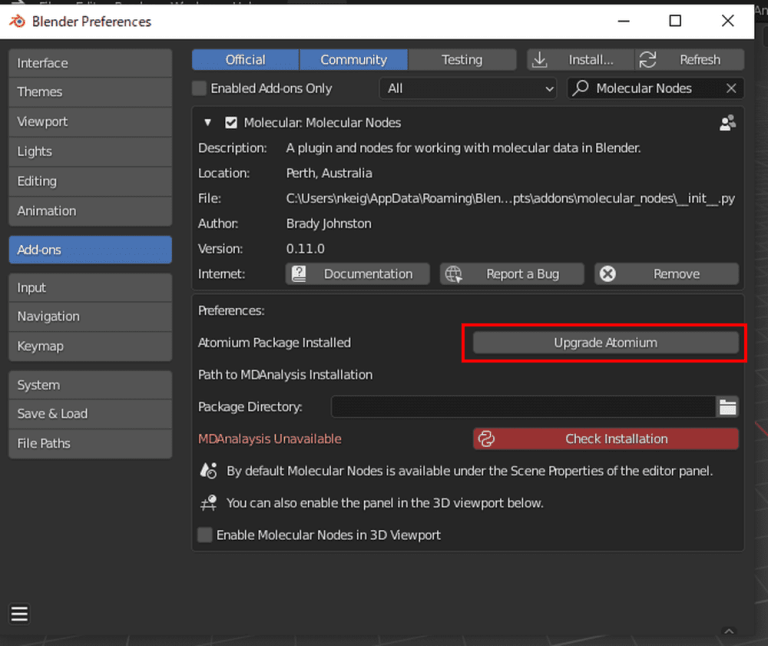The width and height of the screenshot is (768, 646).
Task: Click the Install add-on download icon
Action: click(540, 60)
